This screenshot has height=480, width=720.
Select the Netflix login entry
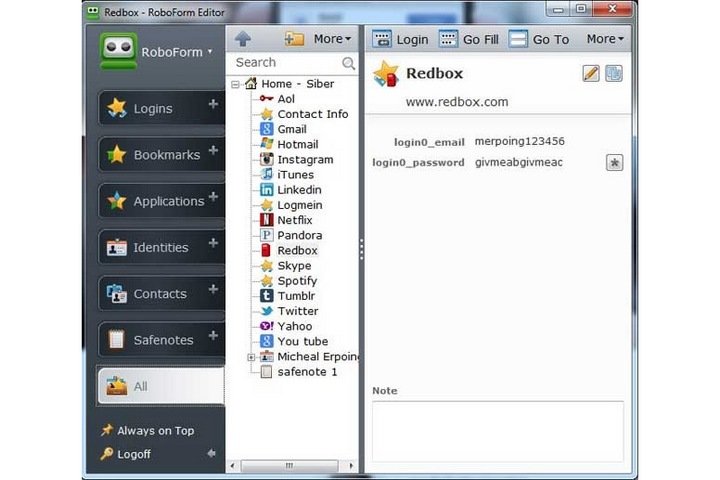pos(286,220)
